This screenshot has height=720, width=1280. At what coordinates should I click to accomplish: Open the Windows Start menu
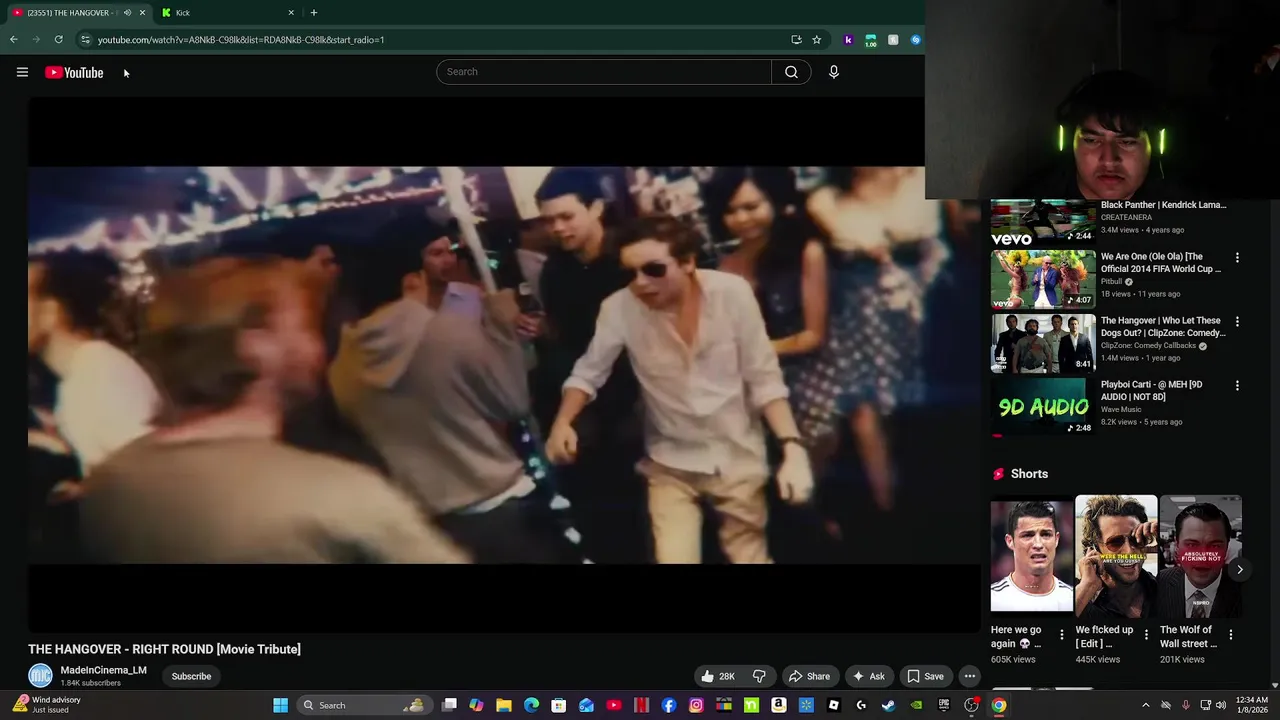coord(281,705)
